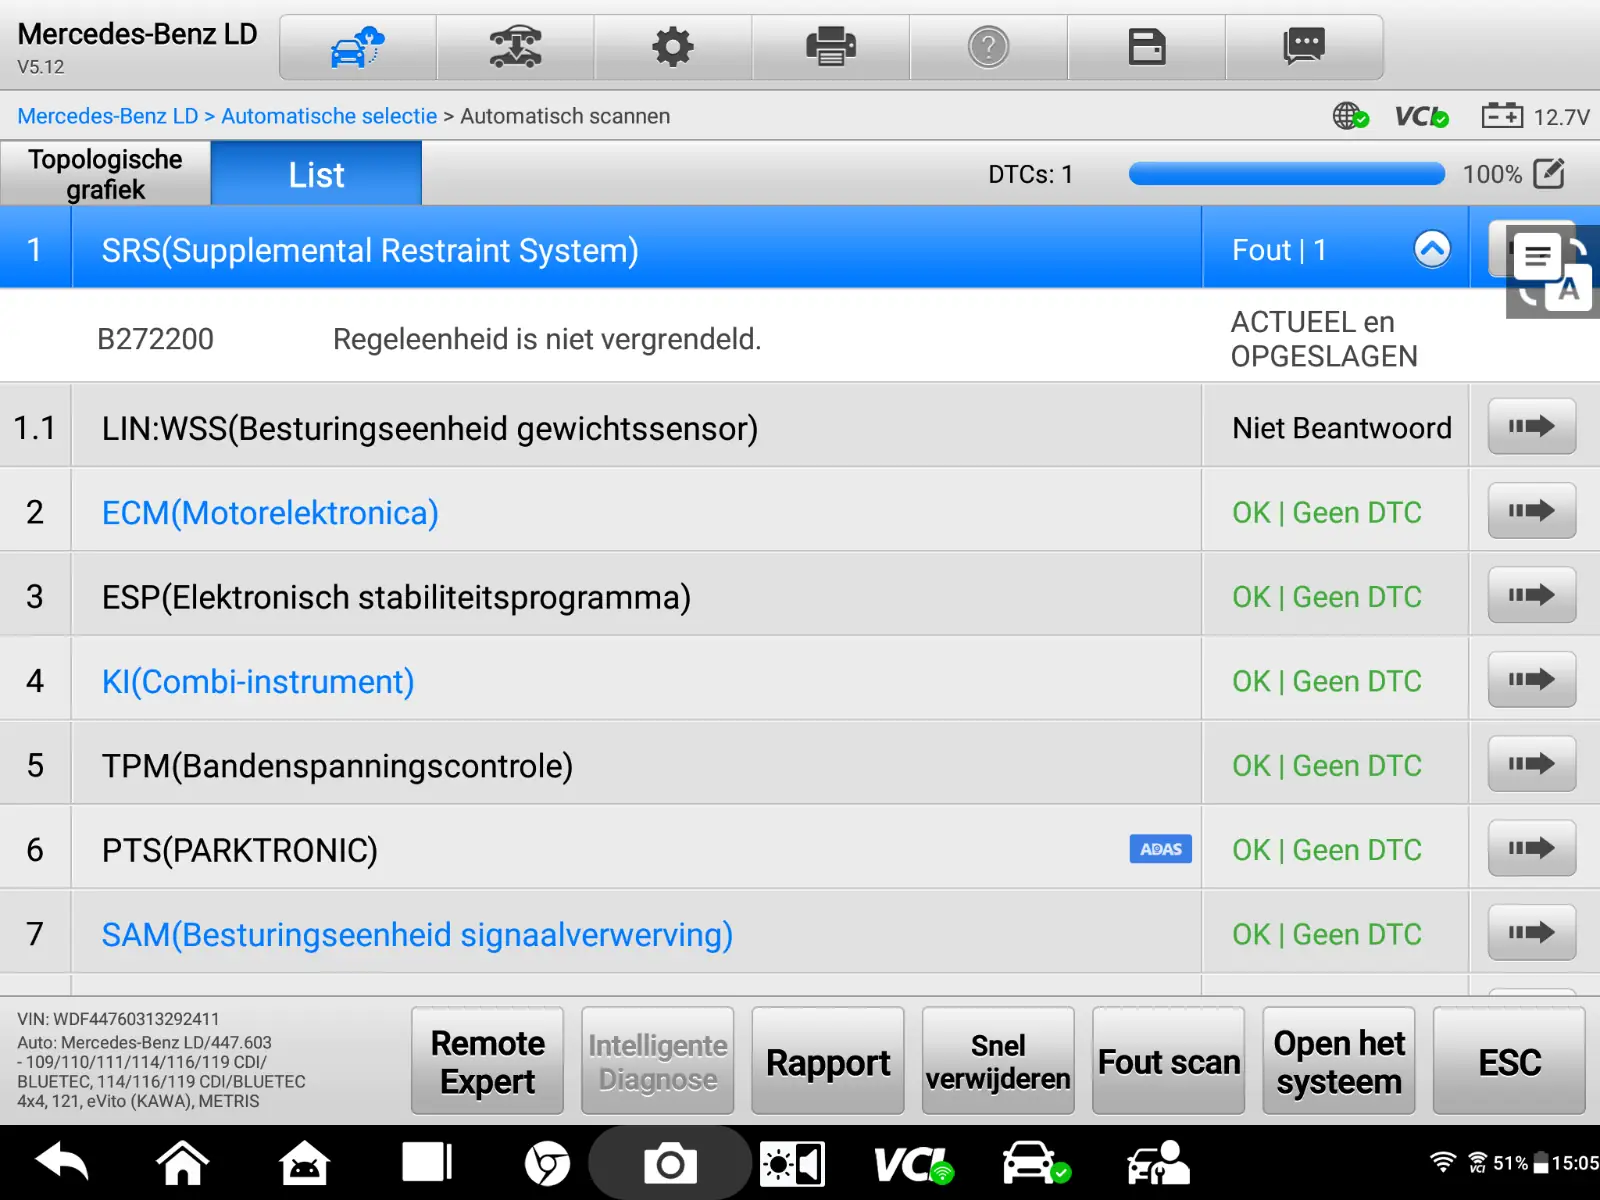Tap the 'Fout | 1' status
Screen dimensions: 1600x1200
(x=1279, y=250)
